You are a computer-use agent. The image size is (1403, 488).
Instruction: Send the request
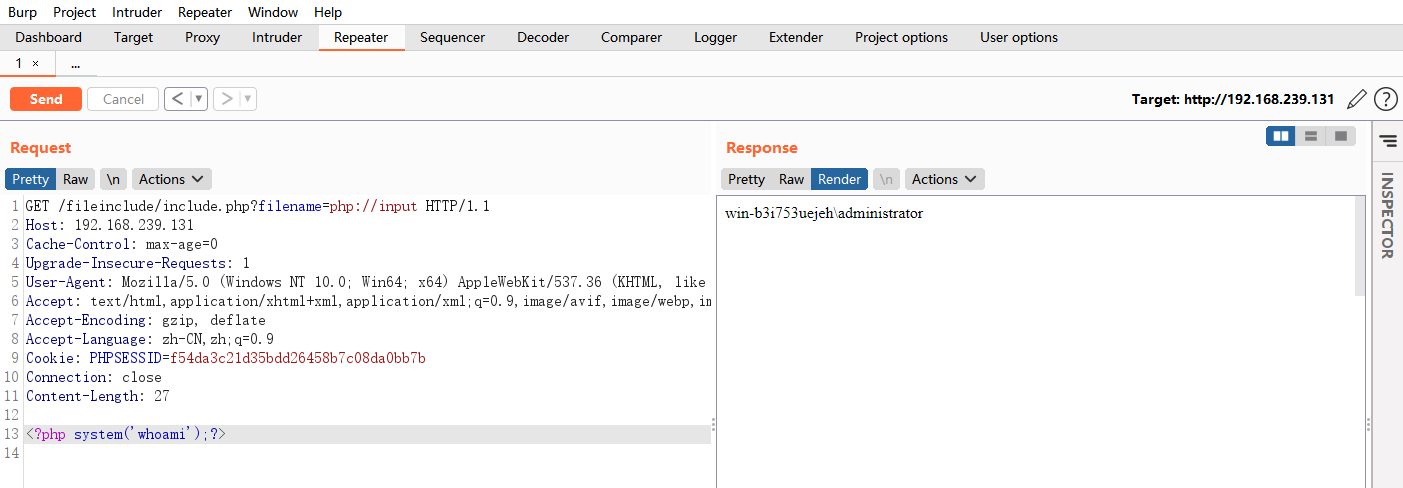pos(46,99)
